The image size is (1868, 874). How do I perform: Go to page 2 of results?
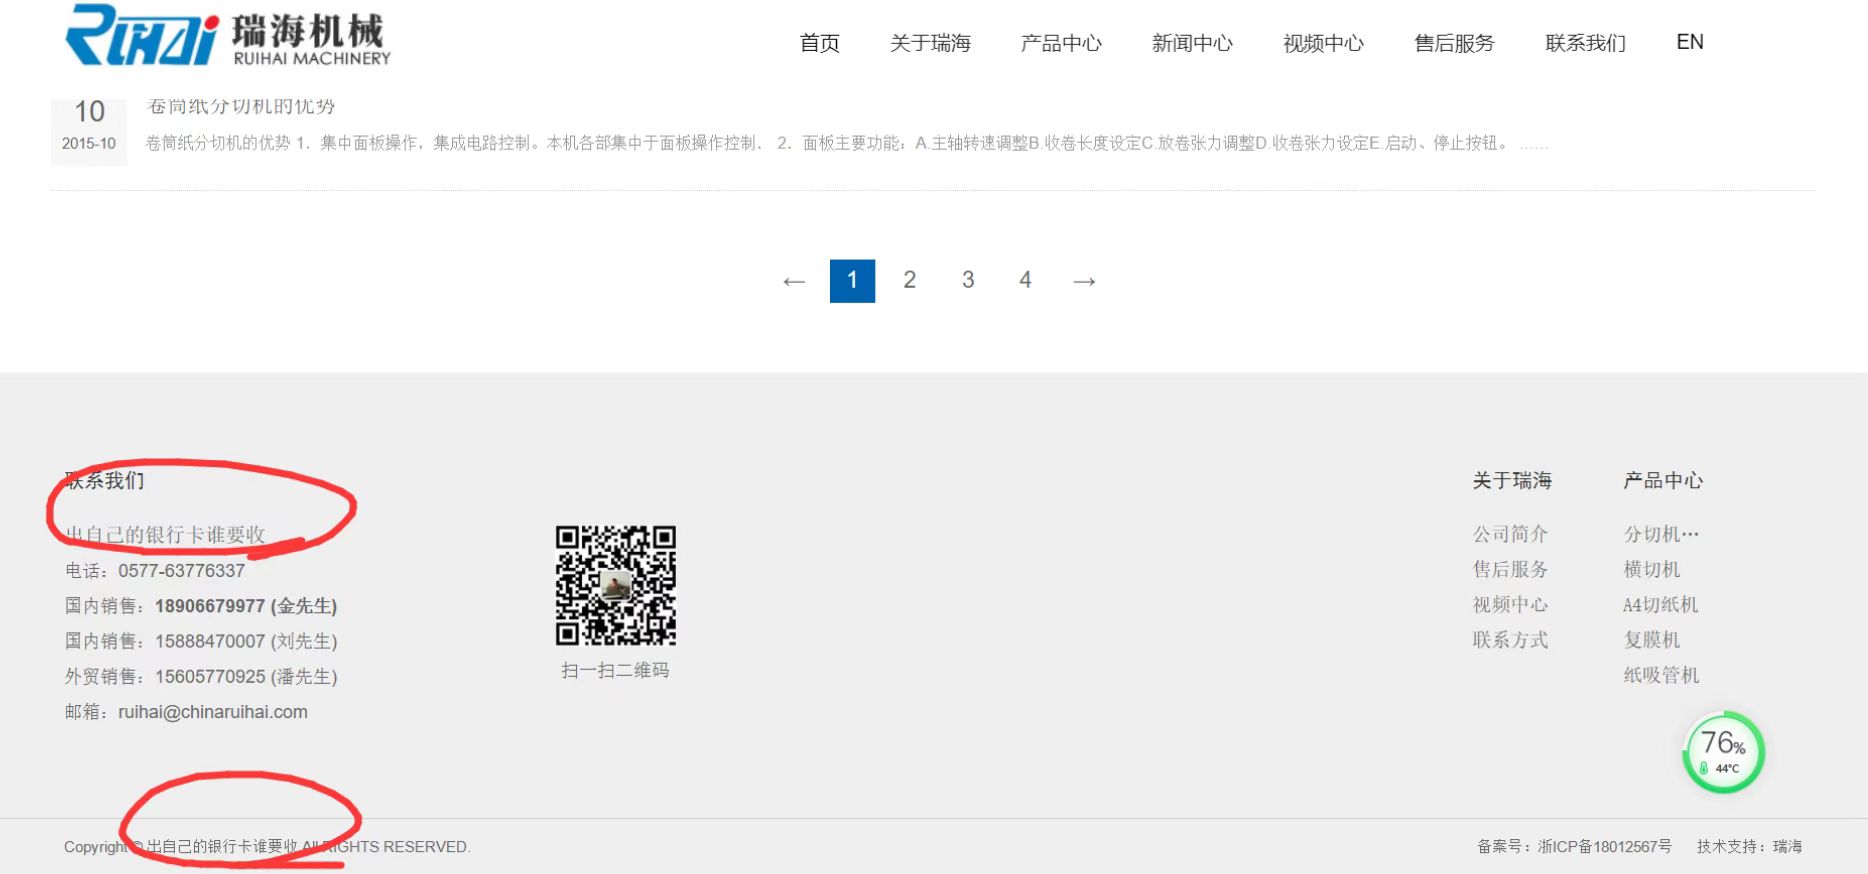click(x=909, y=280)
